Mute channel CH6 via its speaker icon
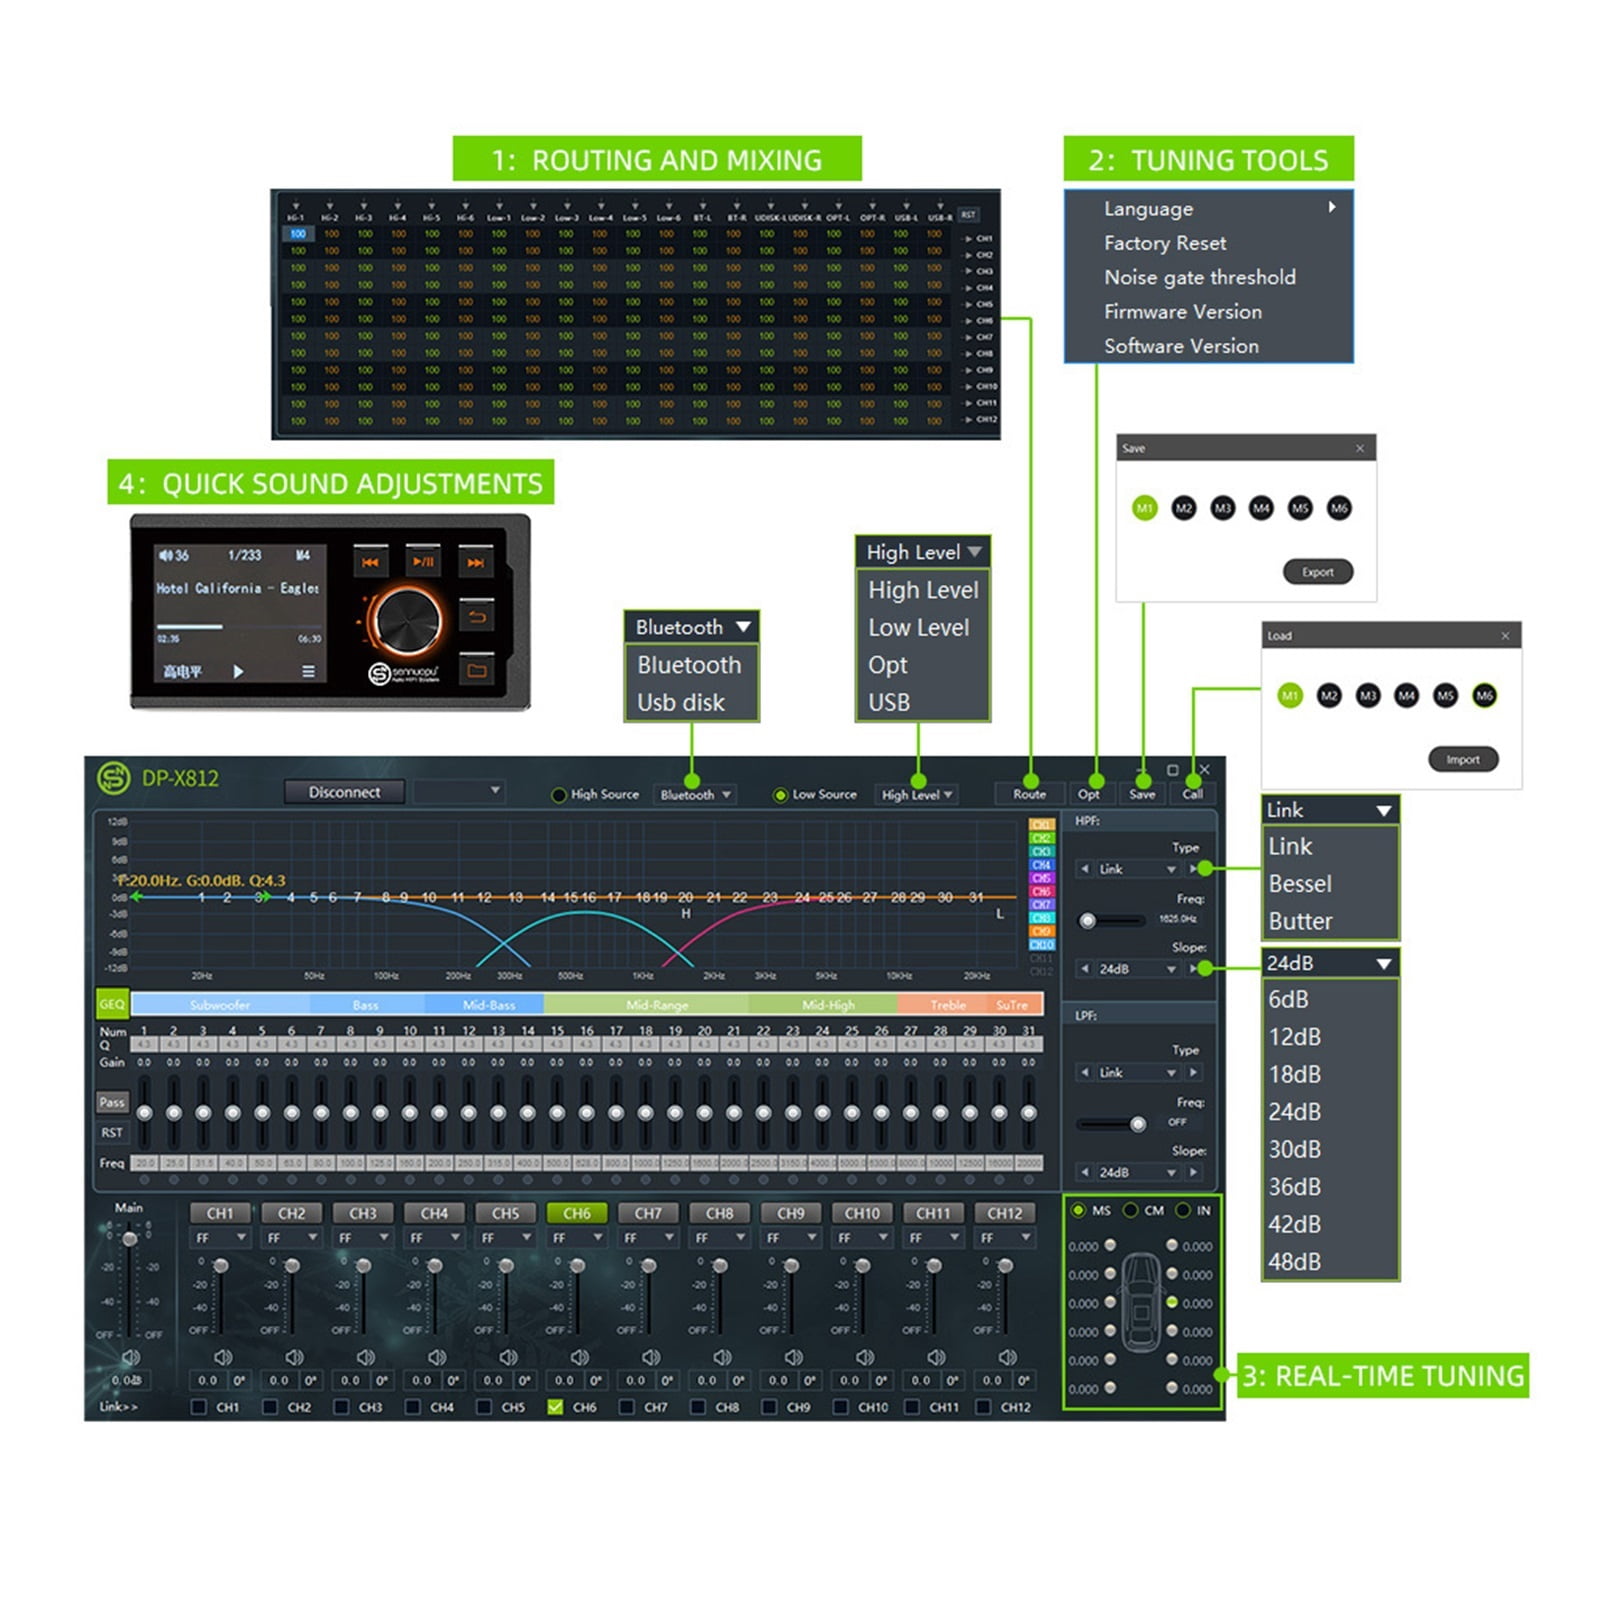This screenshot has width=1600, height=1600. coord(579,1357)
